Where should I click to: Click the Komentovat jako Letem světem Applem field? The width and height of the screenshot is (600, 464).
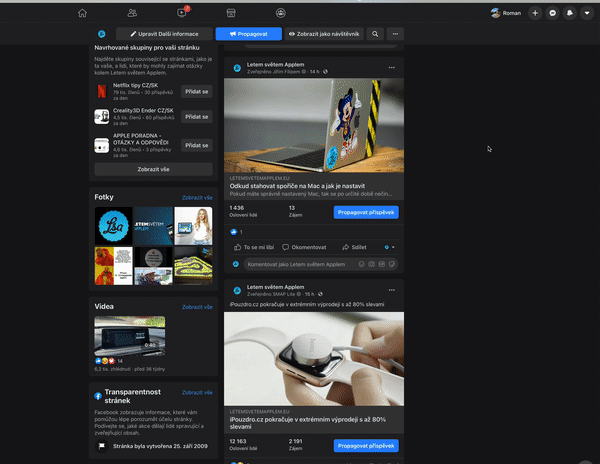[x=321, y=264]
